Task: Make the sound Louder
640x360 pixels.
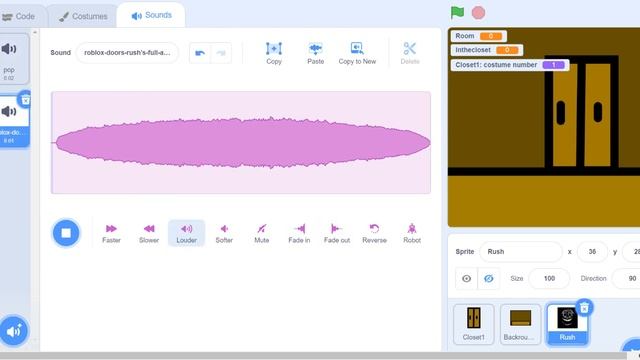Action: point(187,233)
